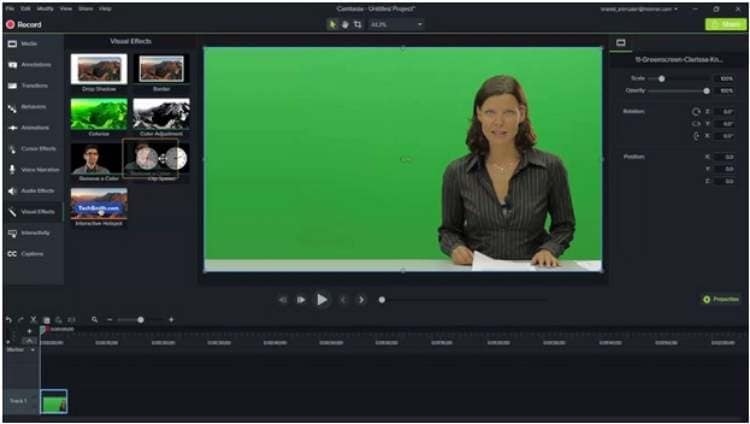The height and width of the screenshot is (424, 750).
Task: Click the Cut scissors icon
Action: (33, 320)
